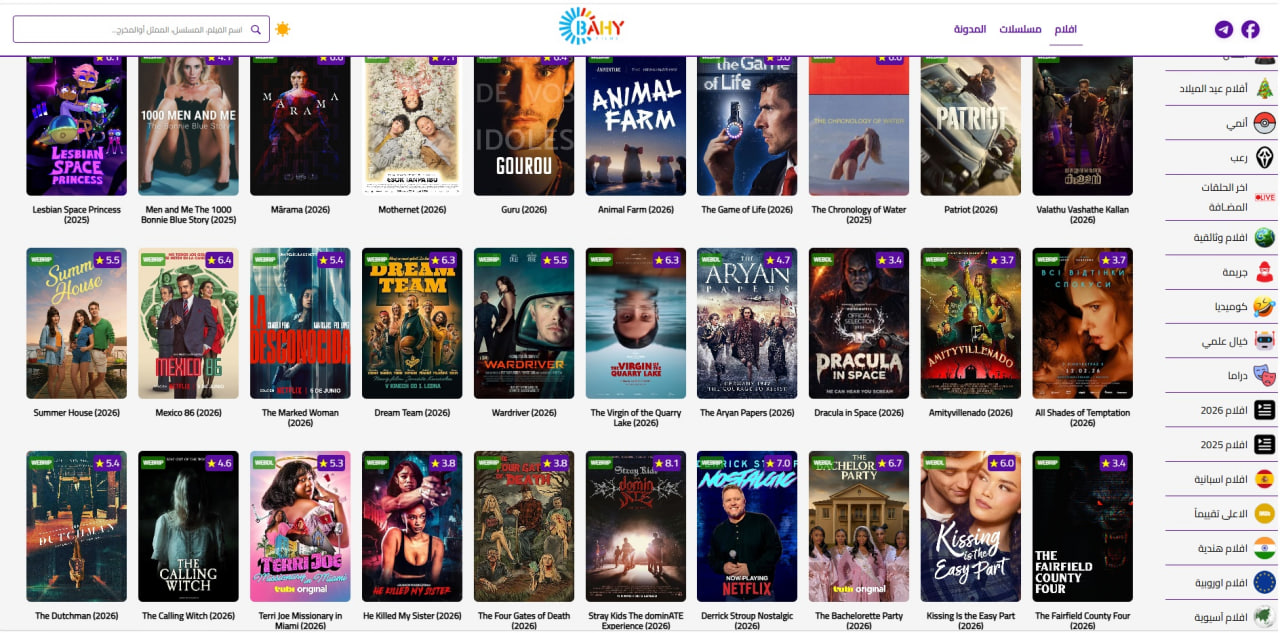The height and width of the screenshot is (633, 1280).
Task: Open the مسلسلات series menu
Action: 1020,29
